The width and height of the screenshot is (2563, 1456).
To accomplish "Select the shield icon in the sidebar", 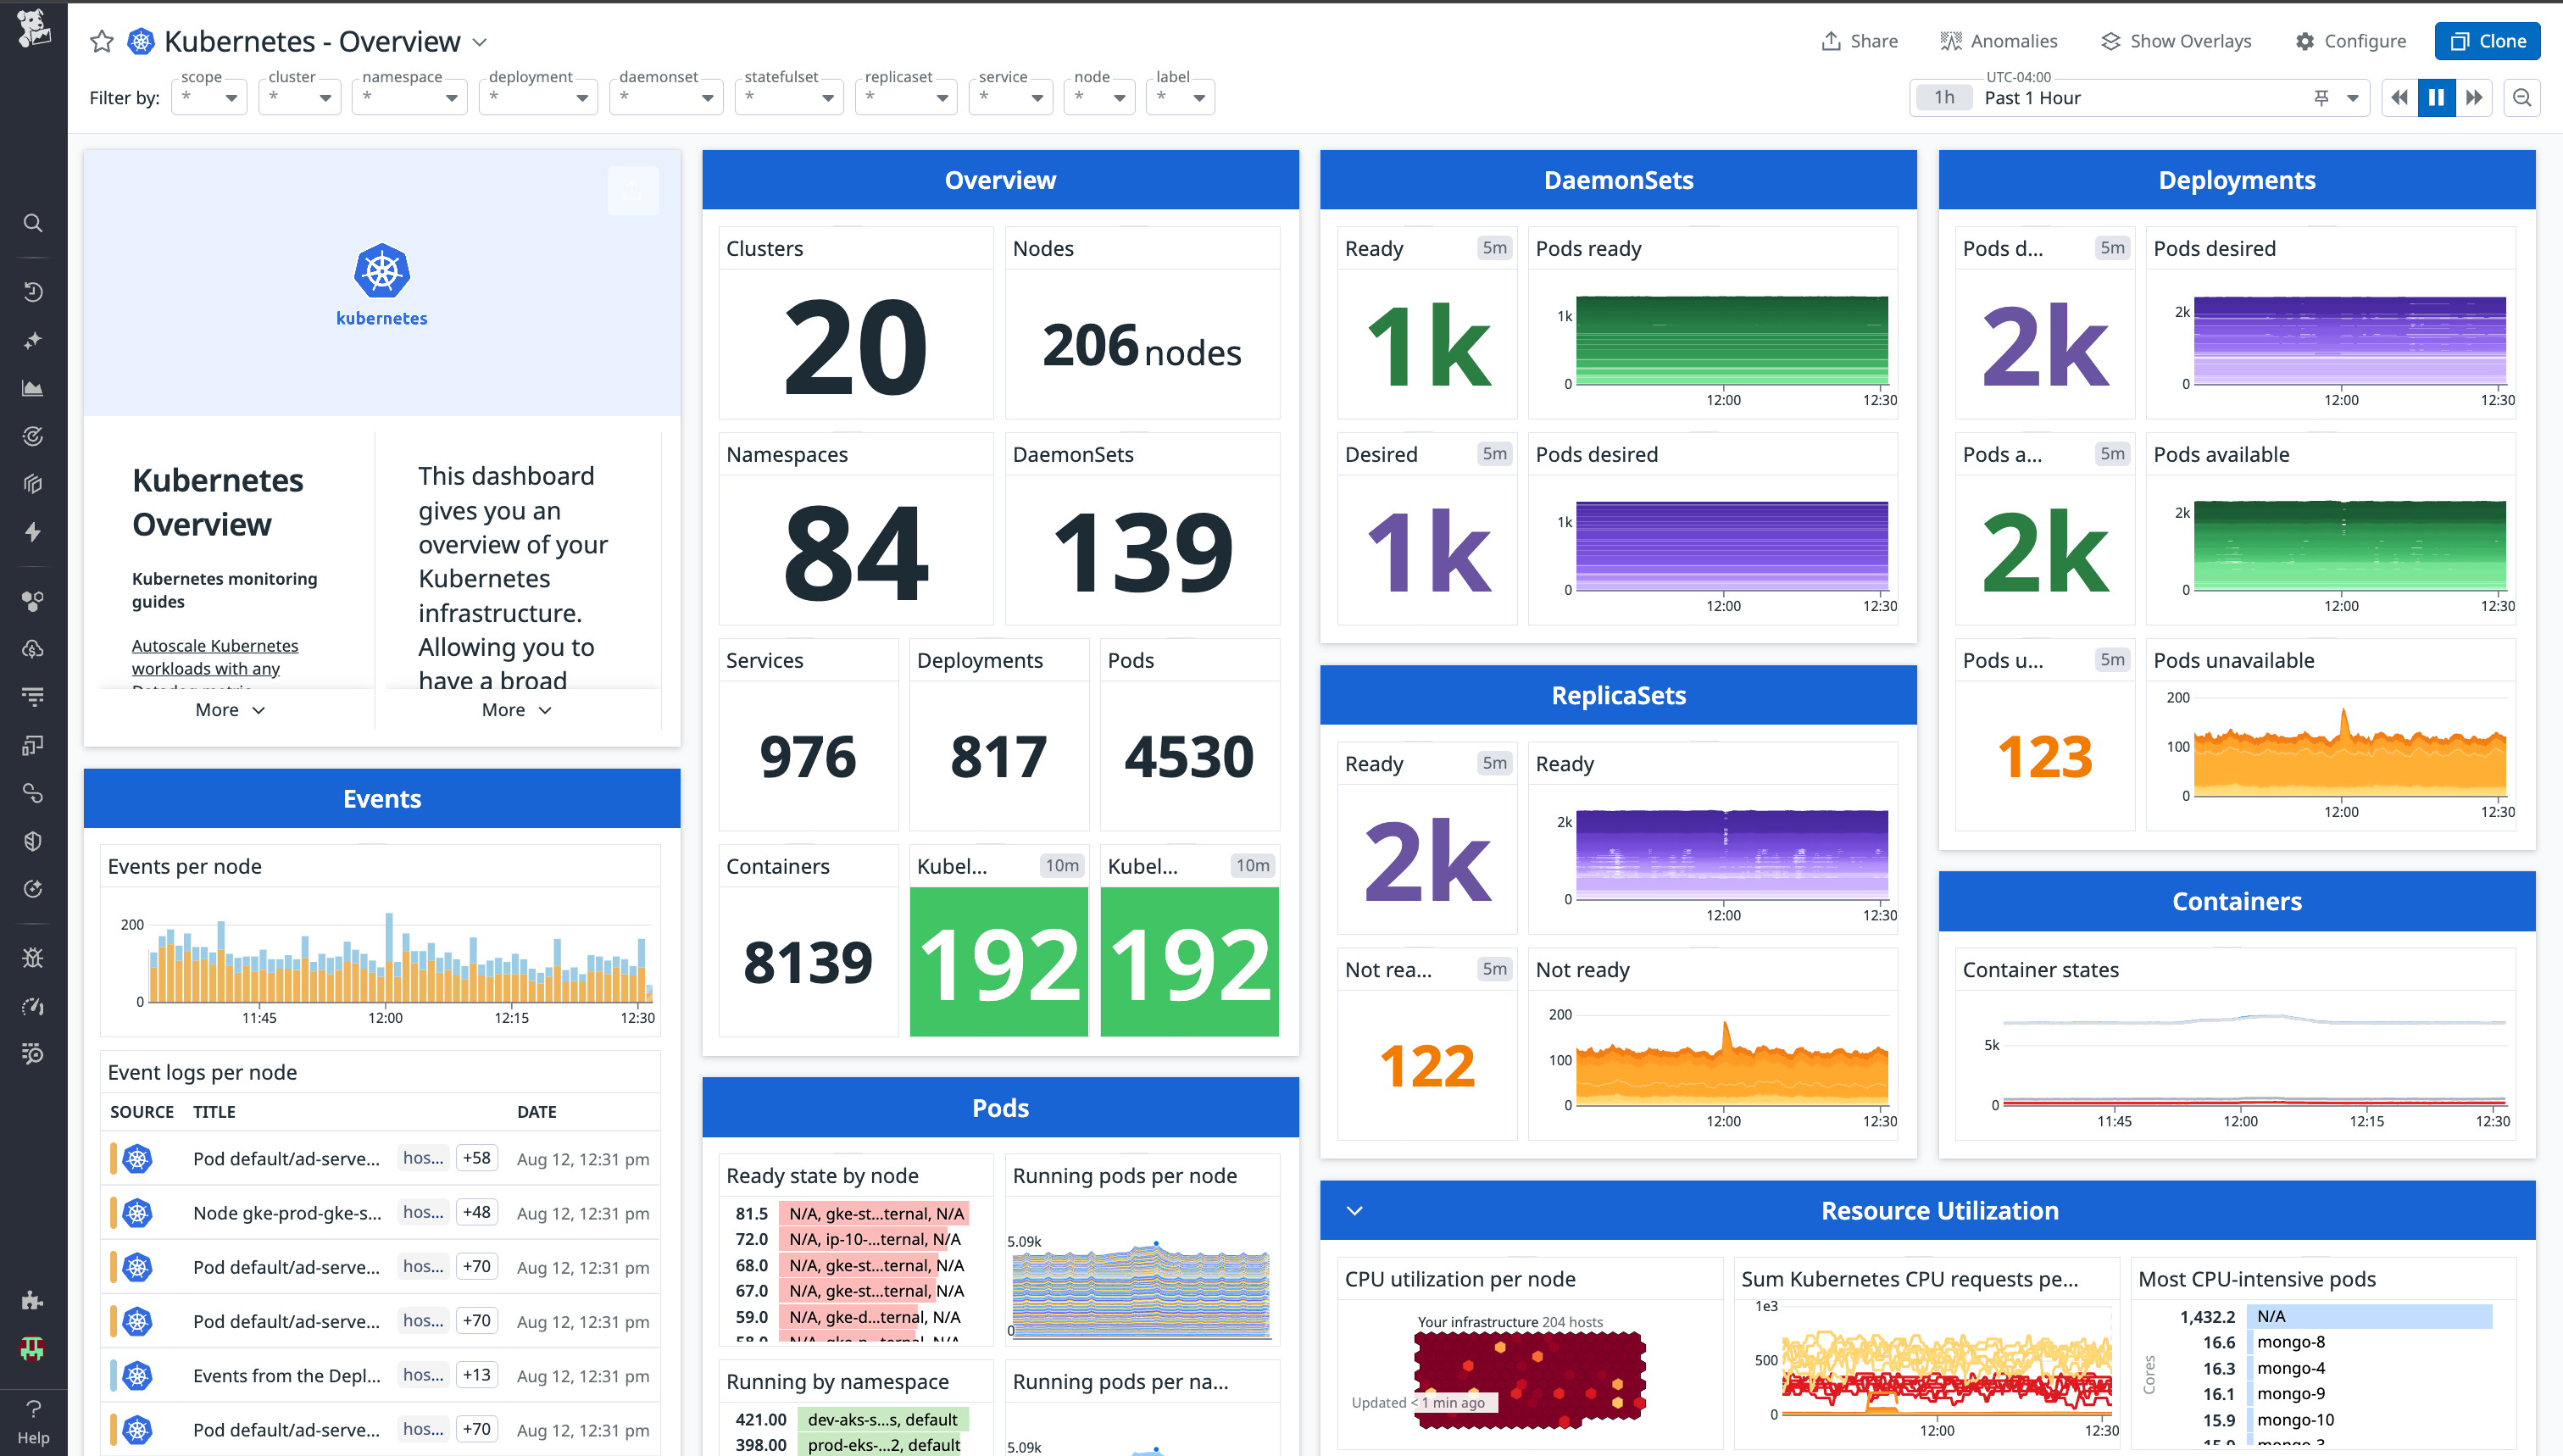I will click(33, 840).
